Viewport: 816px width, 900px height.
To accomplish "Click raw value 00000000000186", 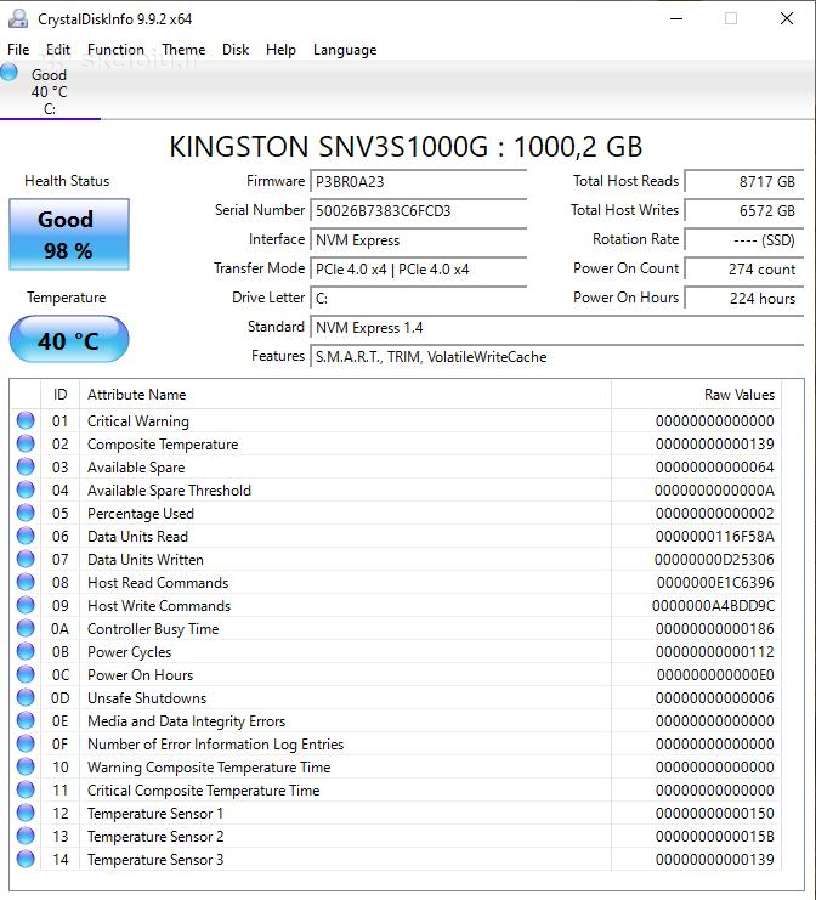I will pyautogui.click(x=715, y=629).
